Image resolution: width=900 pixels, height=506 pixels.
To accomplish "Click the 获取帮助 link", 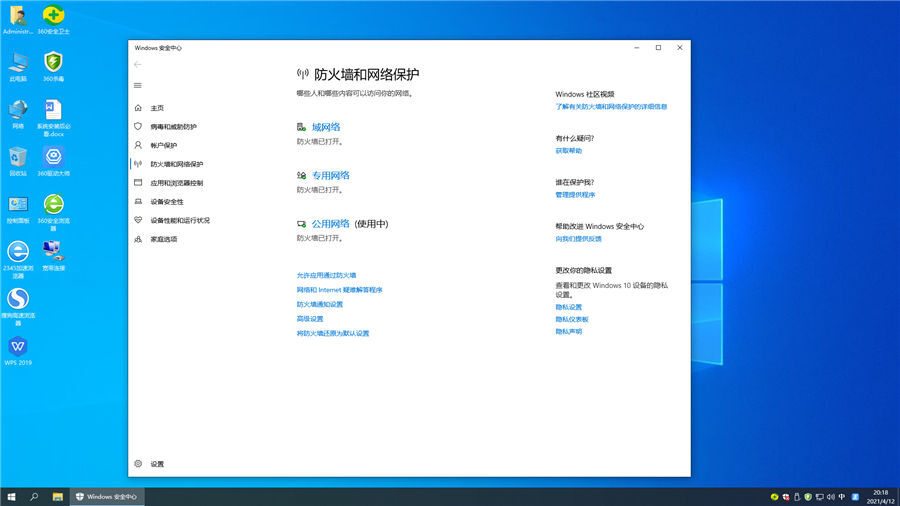I will point(568,151).
